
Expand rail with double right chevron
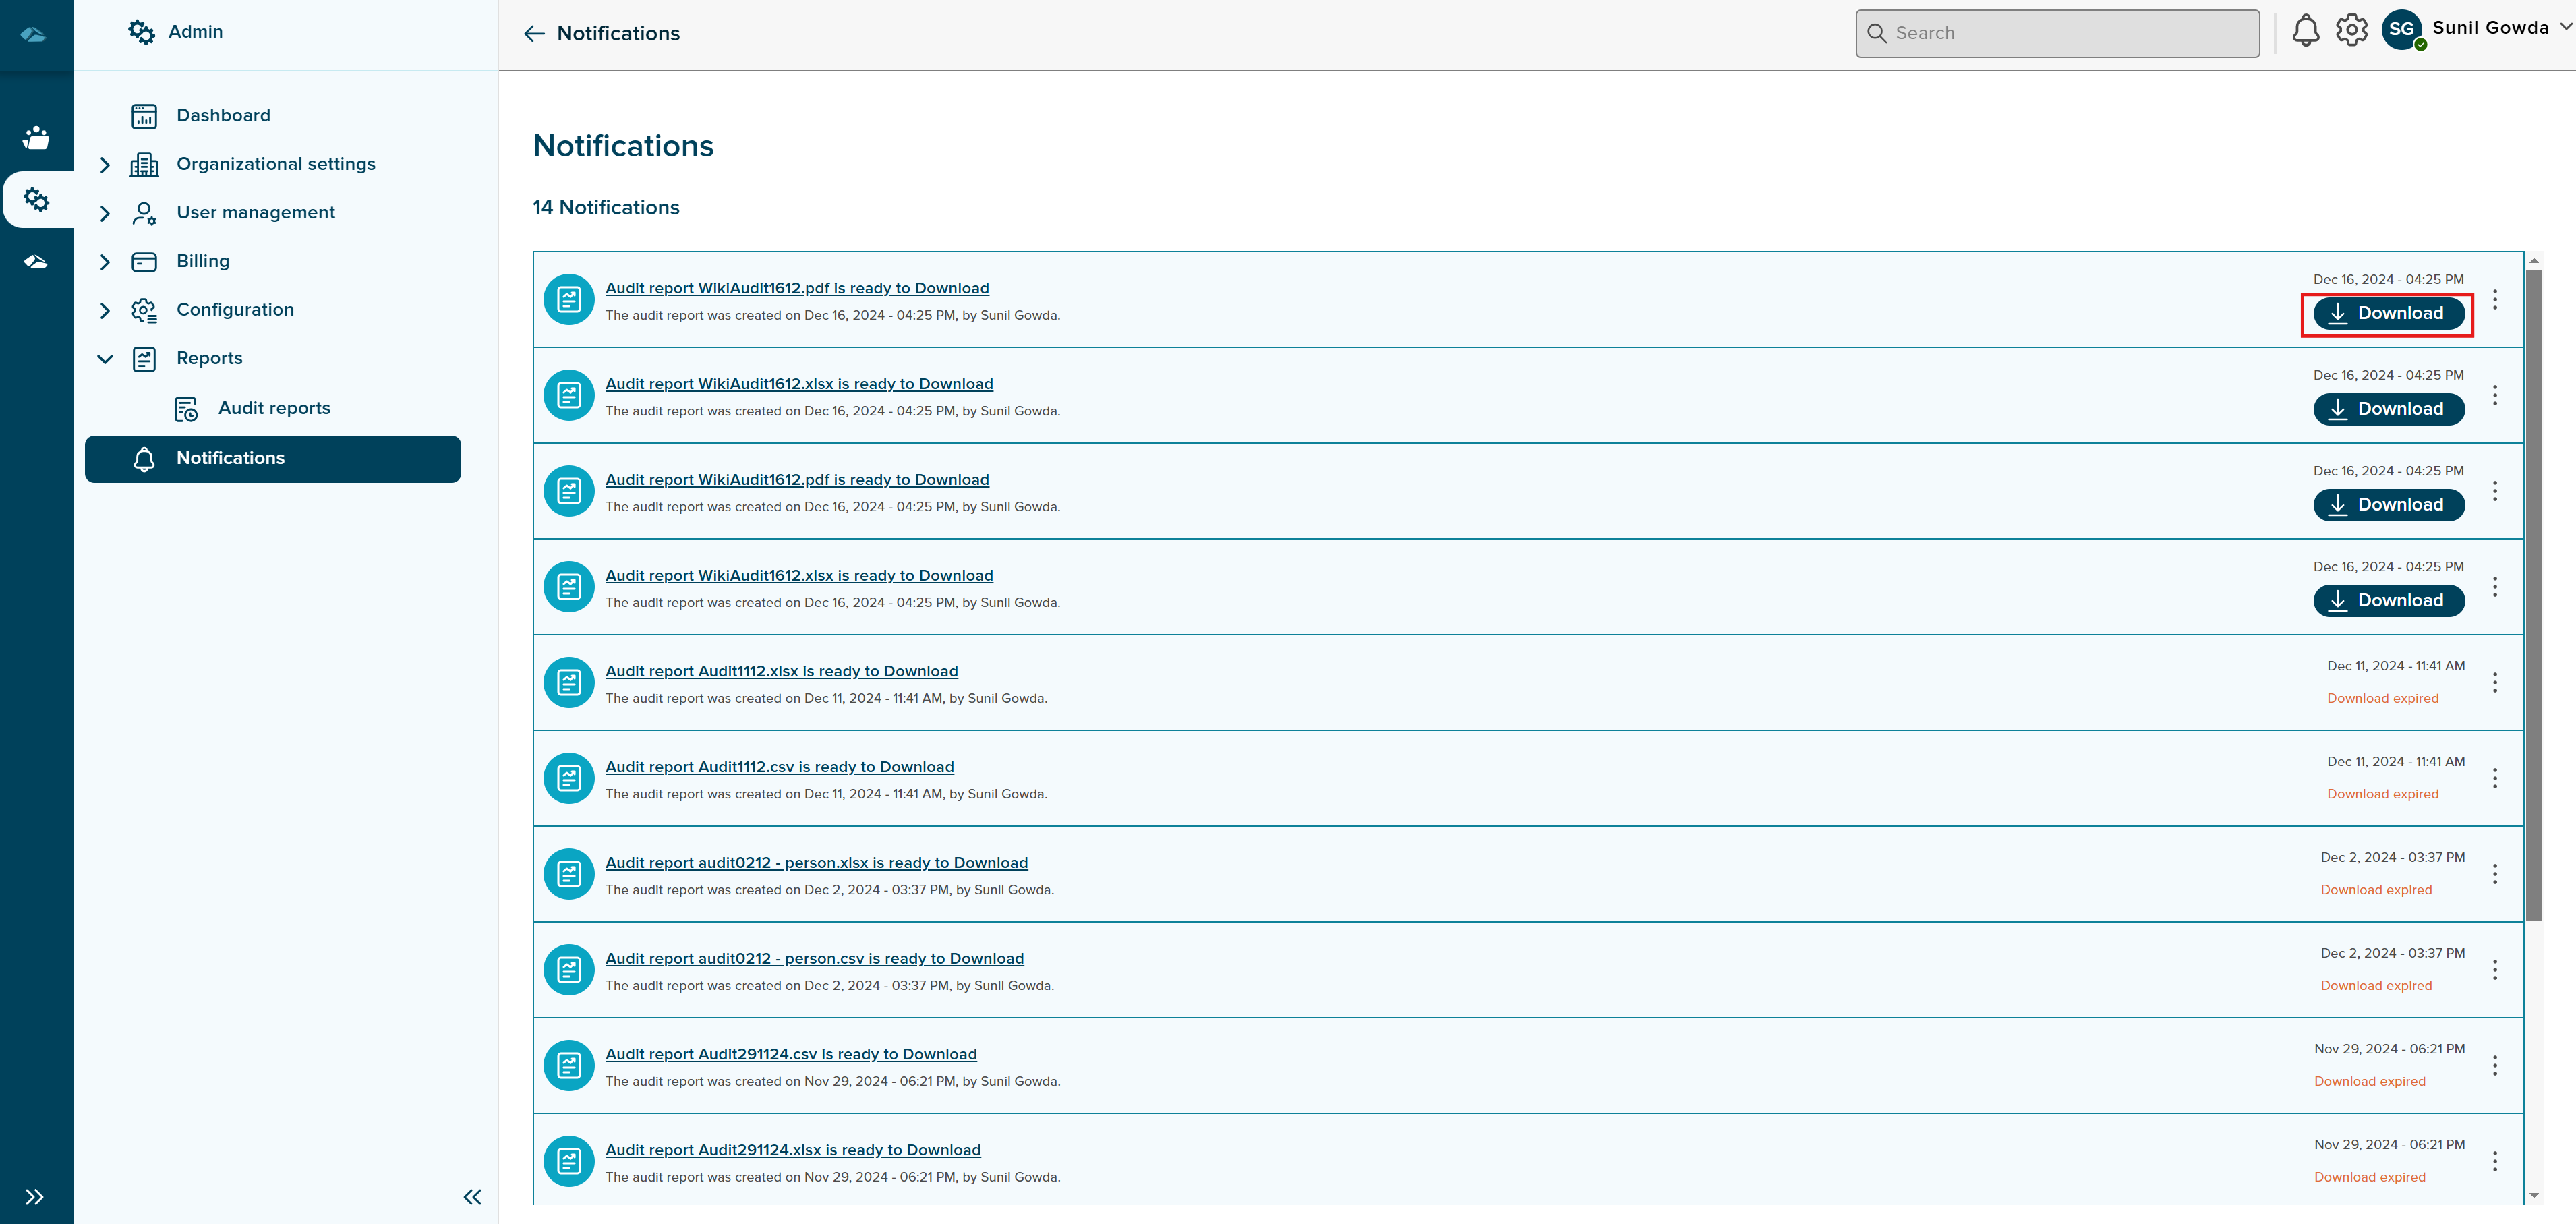point(35,1197)
